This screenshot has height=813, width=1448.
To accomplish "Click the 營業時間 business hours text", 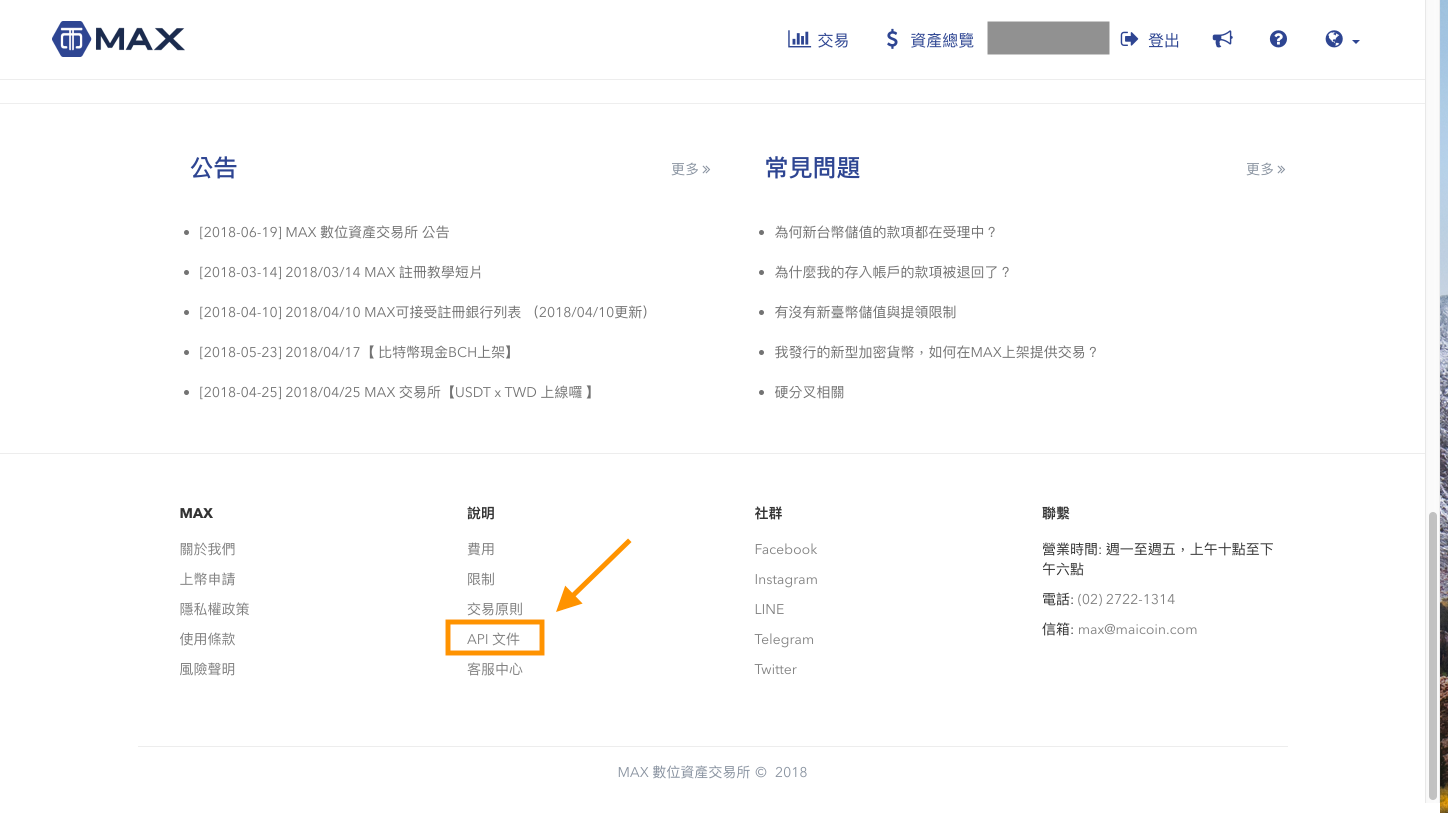I will click(x=1158, y=559).
